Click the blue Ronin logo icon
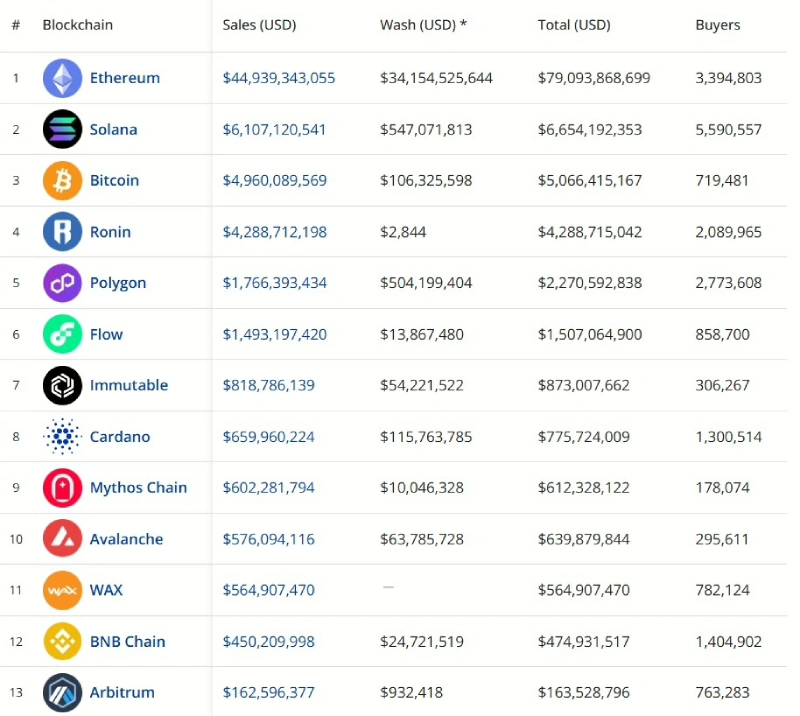This screenshot has width=800, height=716. coord(62,232)
